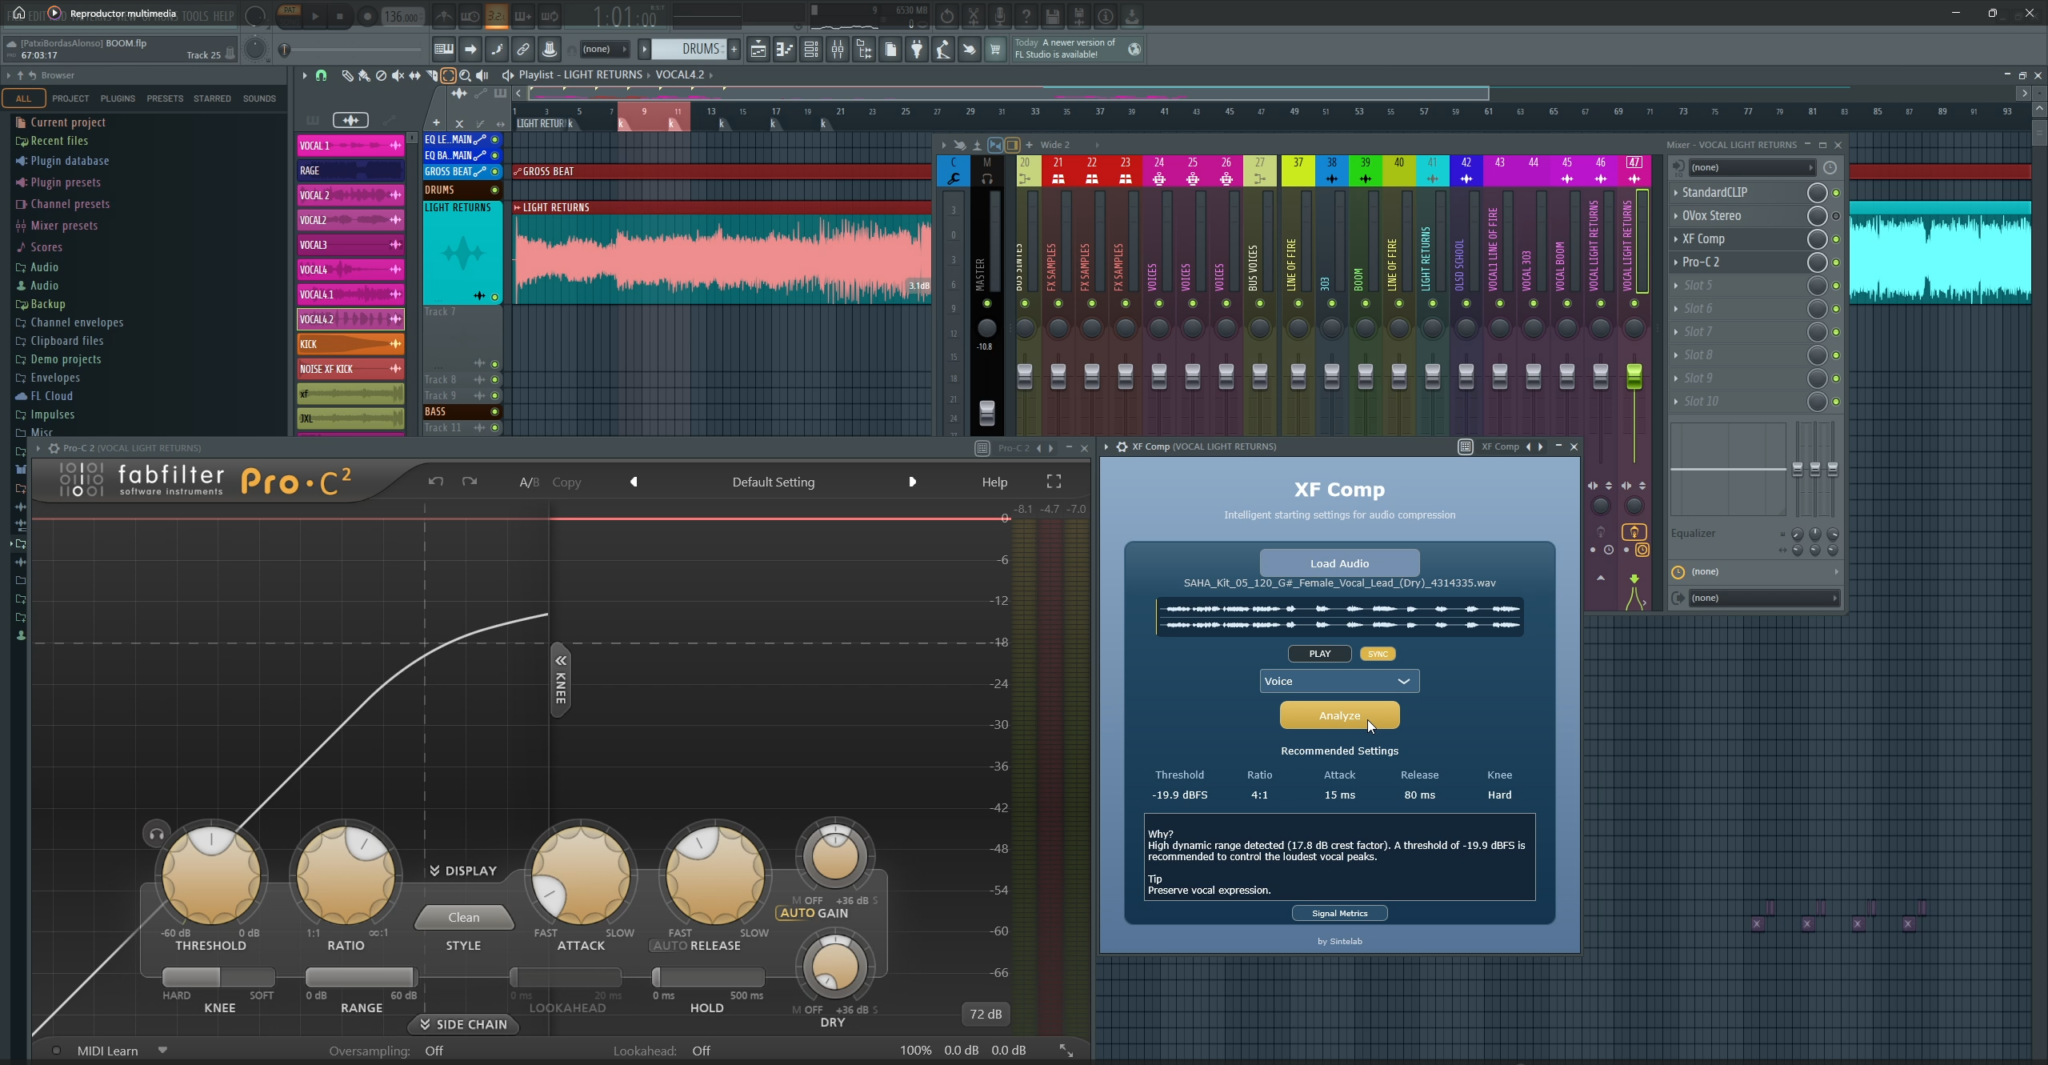Click Help in Pro-C 2 header
The width and height of the screenshot is (2048, 1065).
(x=994, y=482)
